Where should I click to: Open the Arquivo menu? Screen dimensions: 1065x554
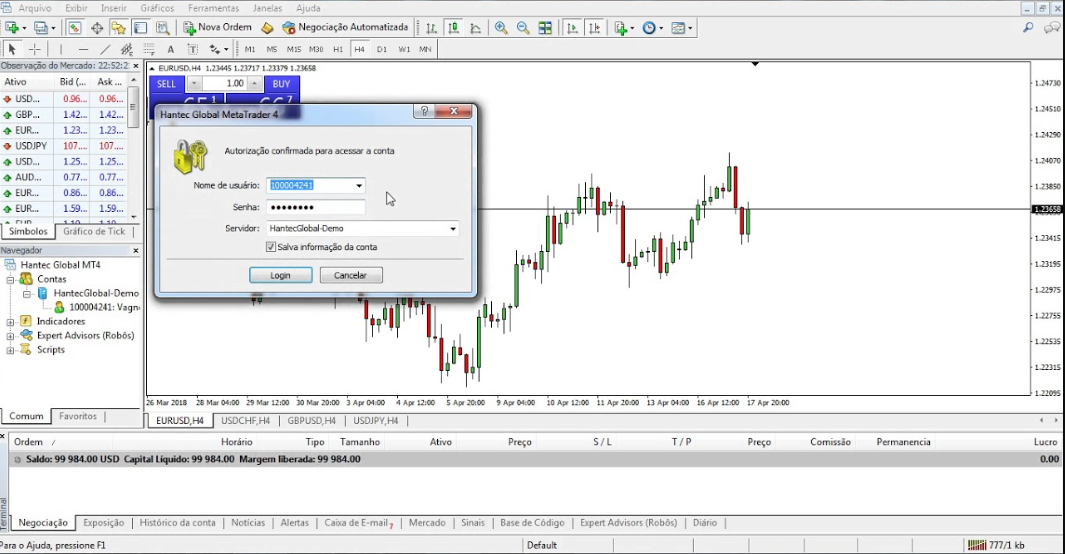pyautogui.click(x=34, y=8)
